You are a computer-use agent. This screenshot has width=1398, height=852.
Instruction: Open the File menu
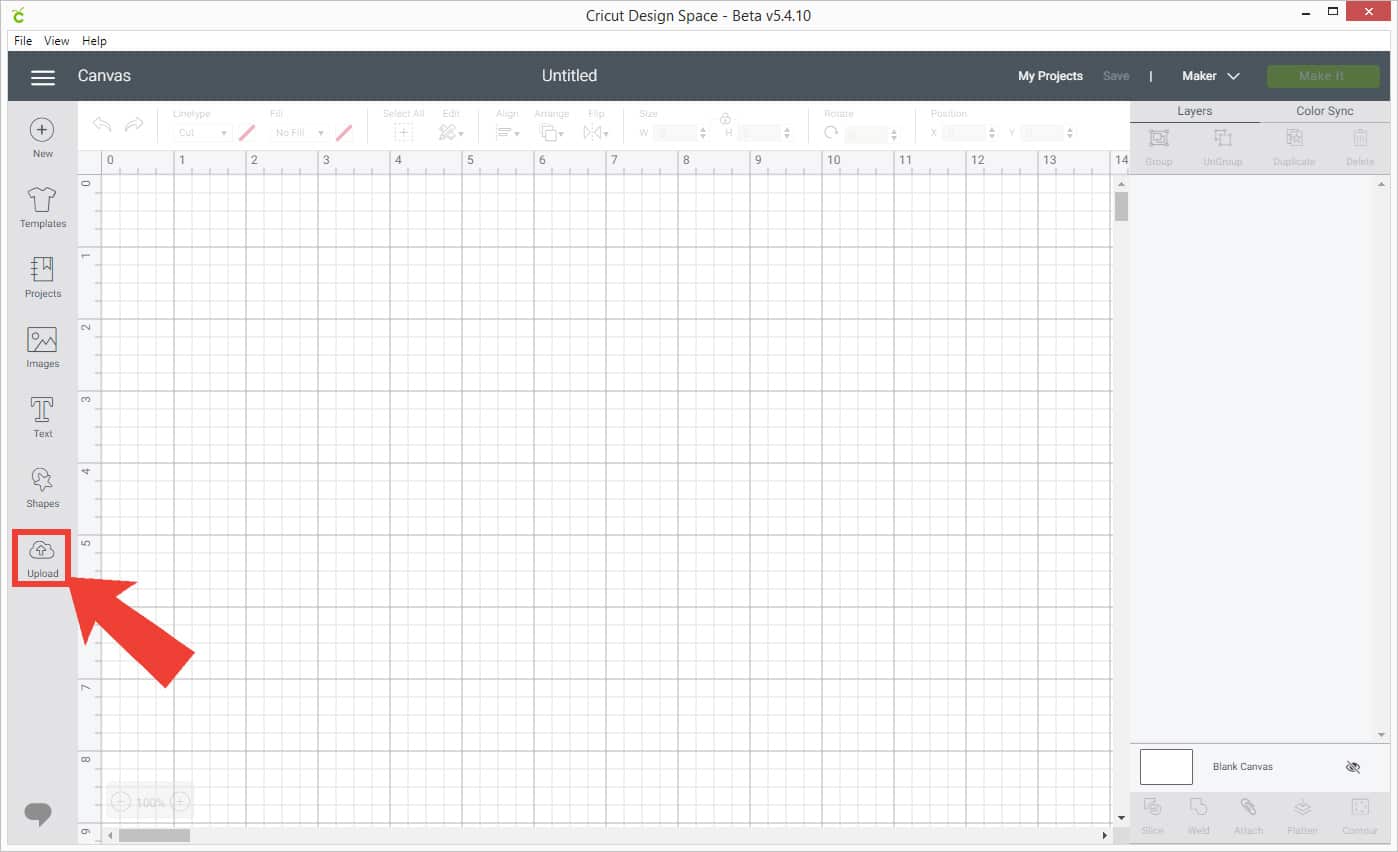[23, 41]
